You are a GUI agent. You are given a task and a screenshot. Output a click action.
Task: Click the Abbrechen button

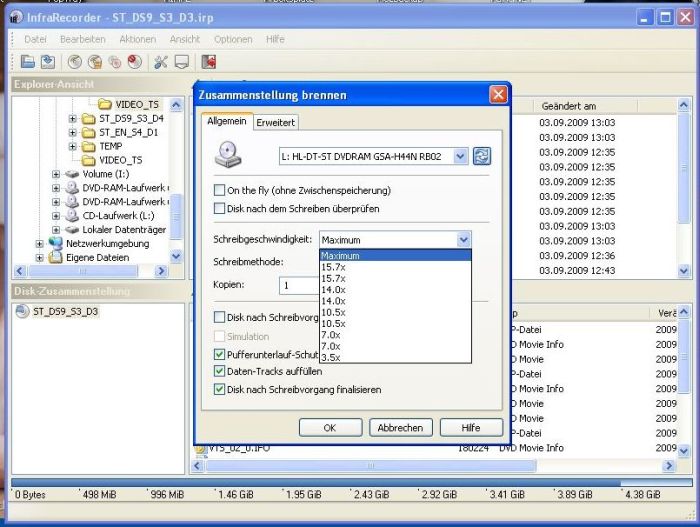pyautogui.click(x=401, y=427)
